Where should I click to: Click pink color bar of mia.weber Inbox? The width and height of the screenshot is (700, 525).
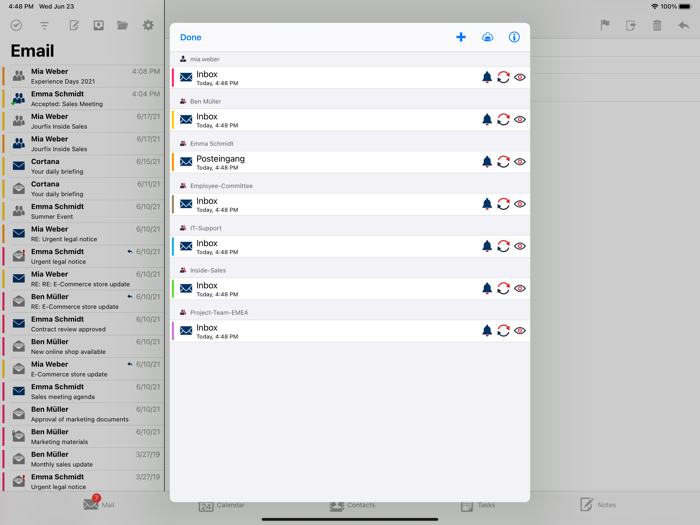173,78
